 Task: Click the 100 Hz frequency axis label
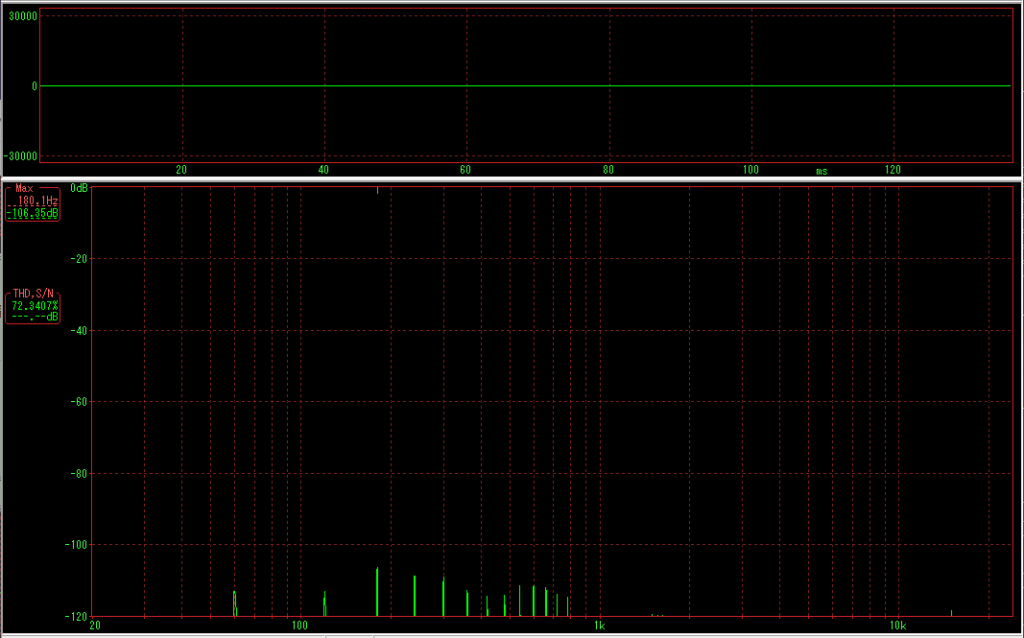point(300,626)
